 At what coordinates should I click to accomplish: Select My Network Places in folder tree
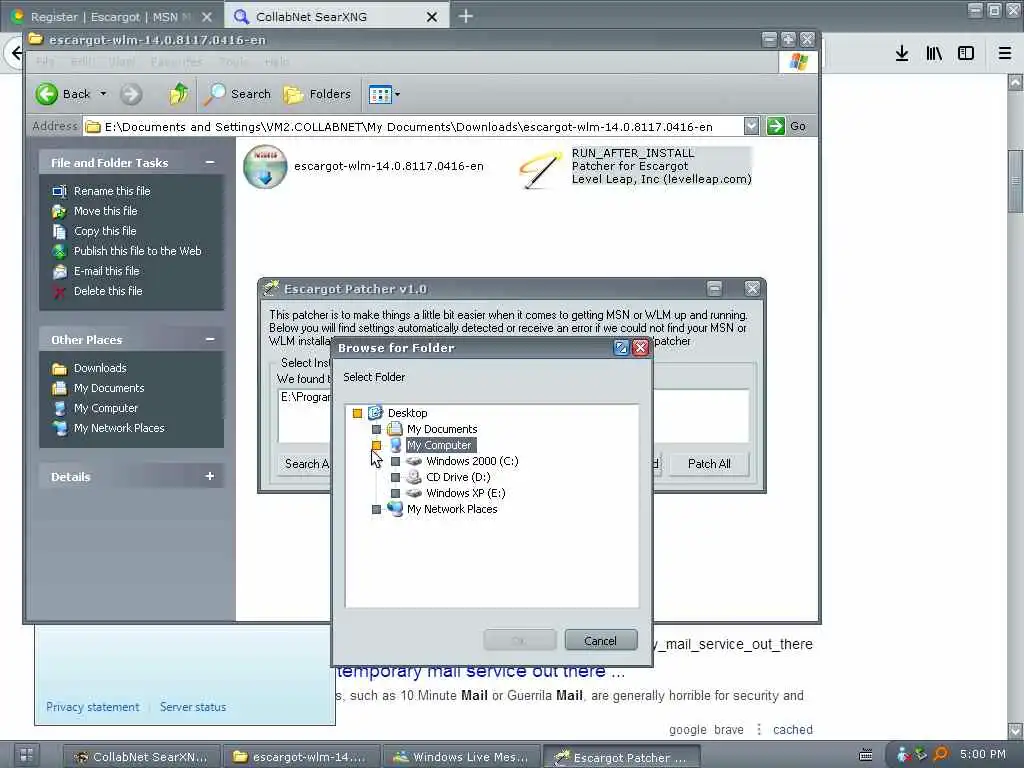tap(452, 509)
